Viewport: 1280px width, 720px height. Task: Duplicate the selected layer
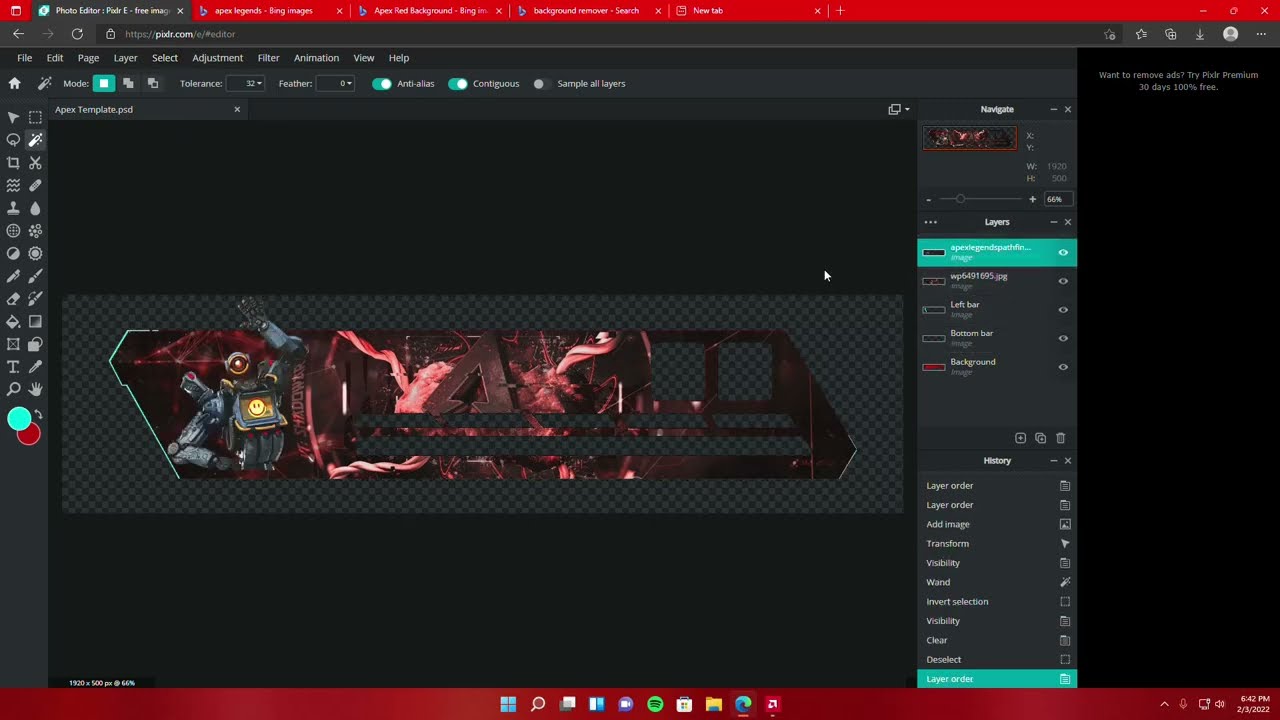click(1040, 438)
